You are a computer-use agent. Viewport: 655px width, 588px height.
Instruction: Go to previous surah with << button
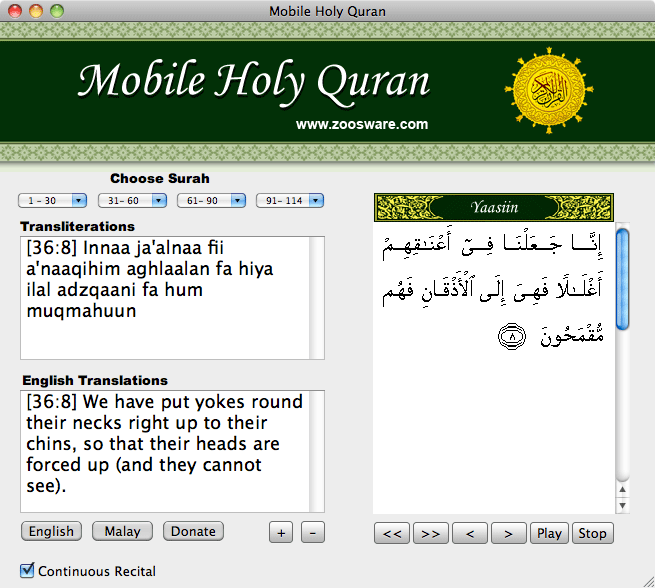coord(392,533)
